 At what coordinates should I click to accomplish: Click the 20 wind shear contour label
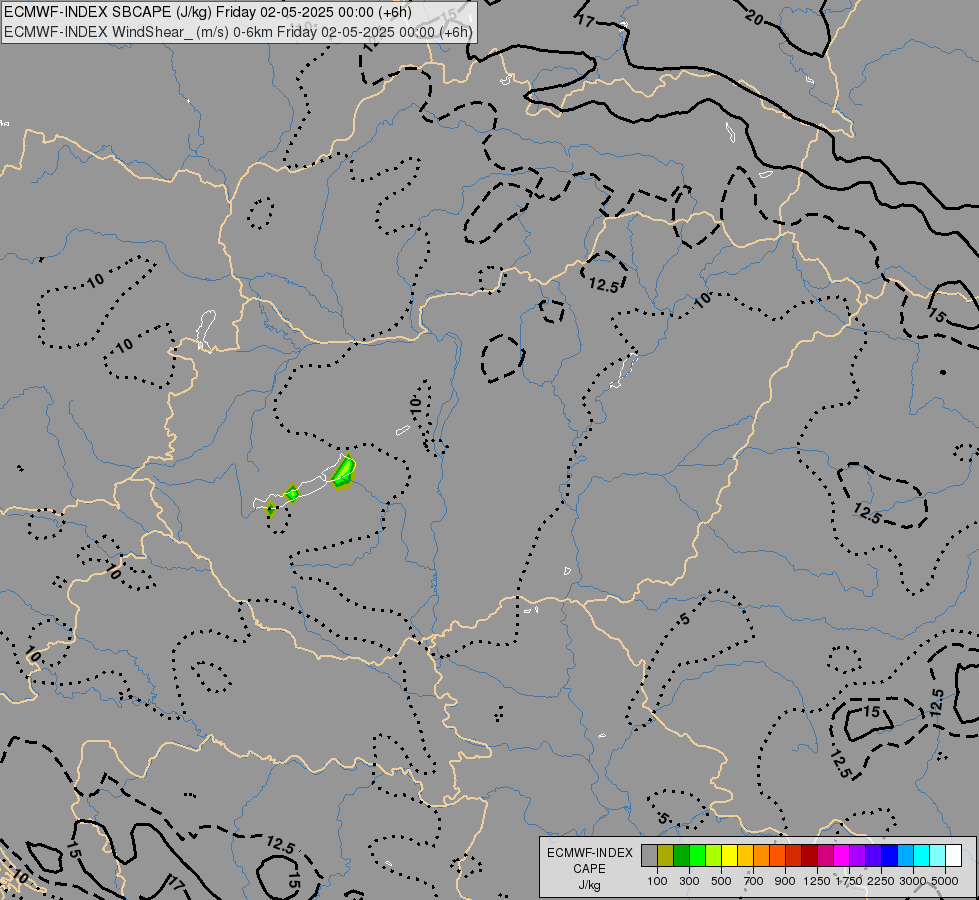tap(755, 18)
